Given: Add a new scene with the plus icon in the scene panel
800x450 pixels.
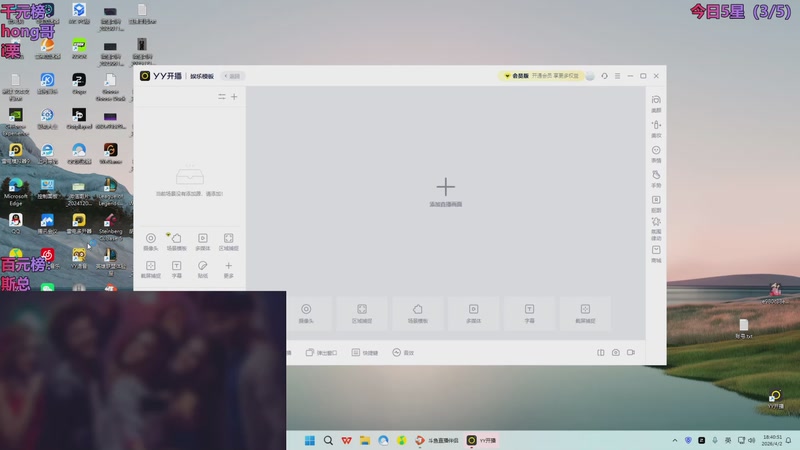Looking at the screenshot, I should 234,96.
